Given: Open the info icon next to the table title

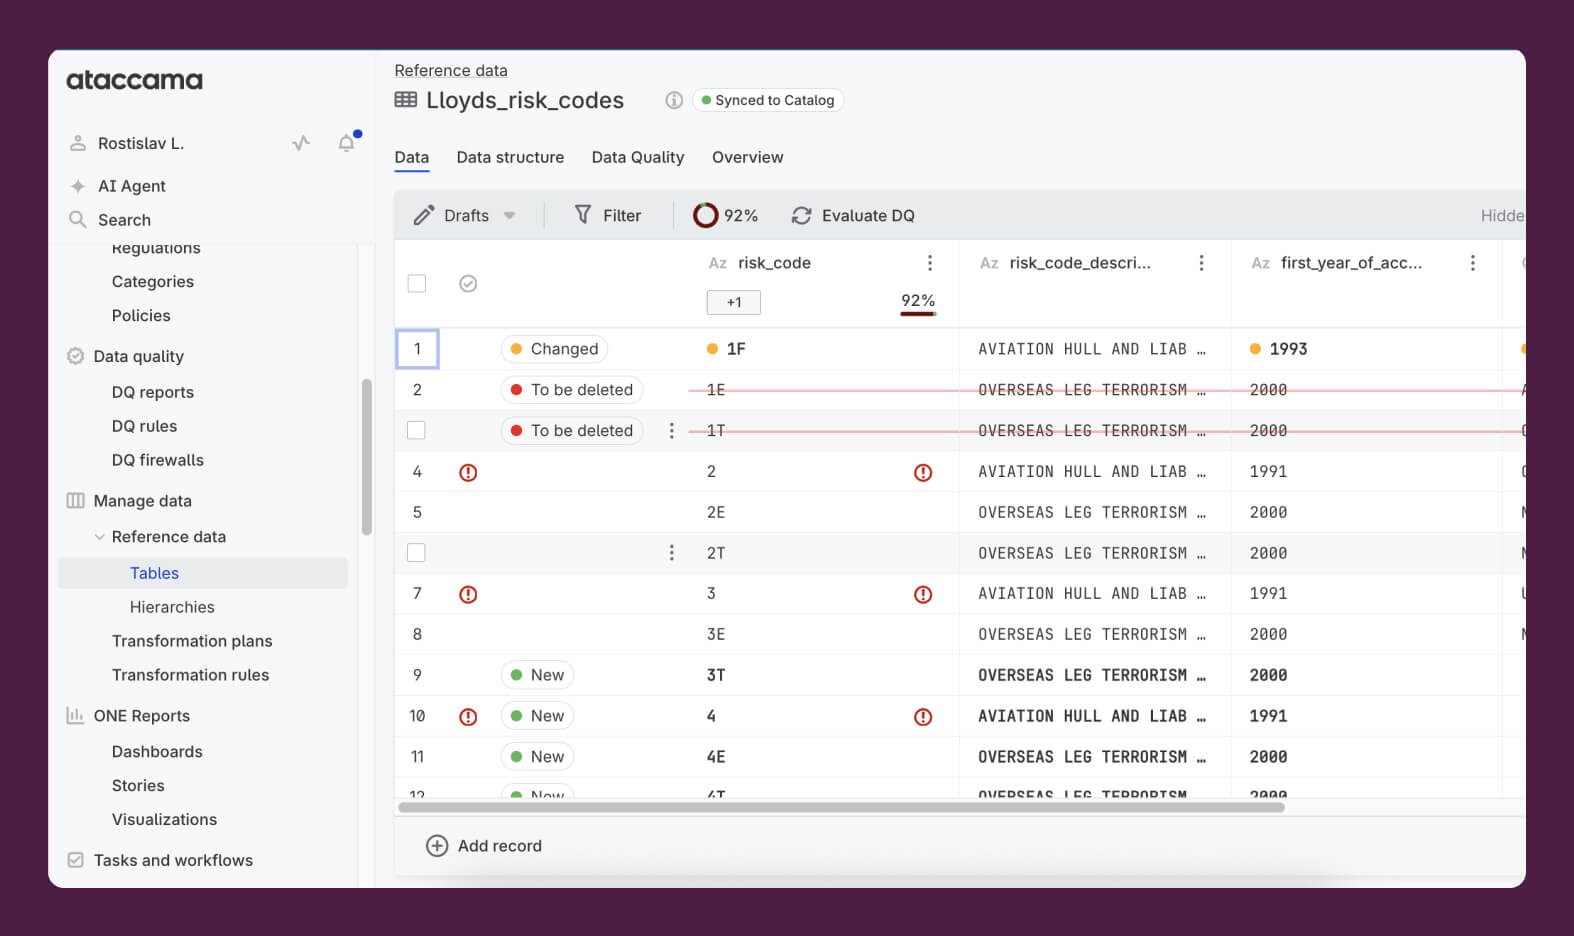Looking at the screenshot, I should point(674,100).
